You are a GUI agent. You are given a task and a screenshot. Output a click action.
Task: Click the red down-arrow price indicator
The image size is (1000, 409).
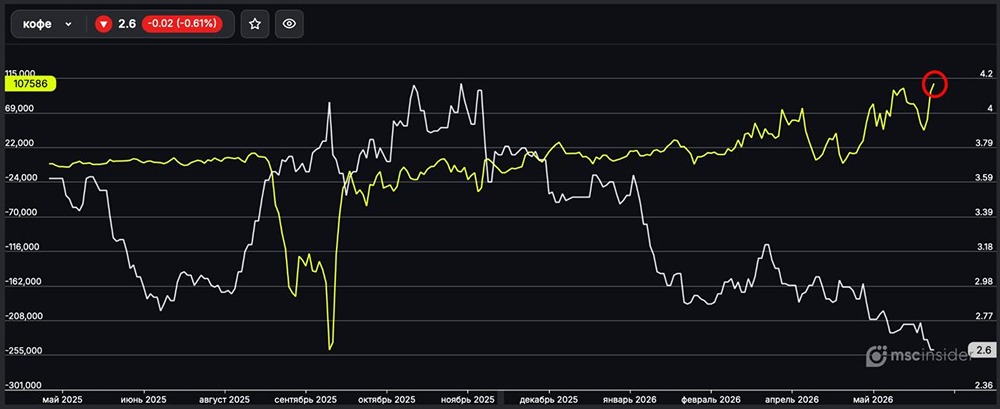click(x=103, y=24)
